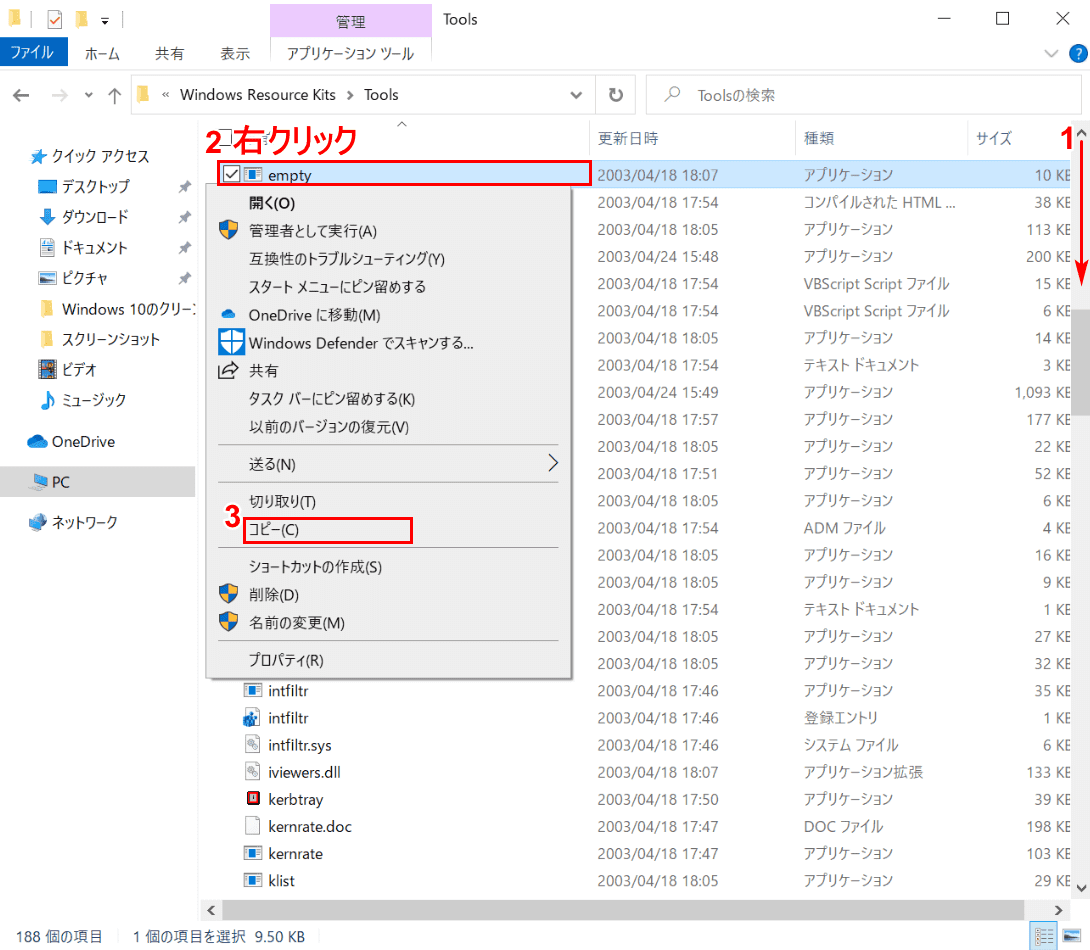1090x950 pixels.
Task: Open the Home ribbon tab
Action: [x=102, y=54]
